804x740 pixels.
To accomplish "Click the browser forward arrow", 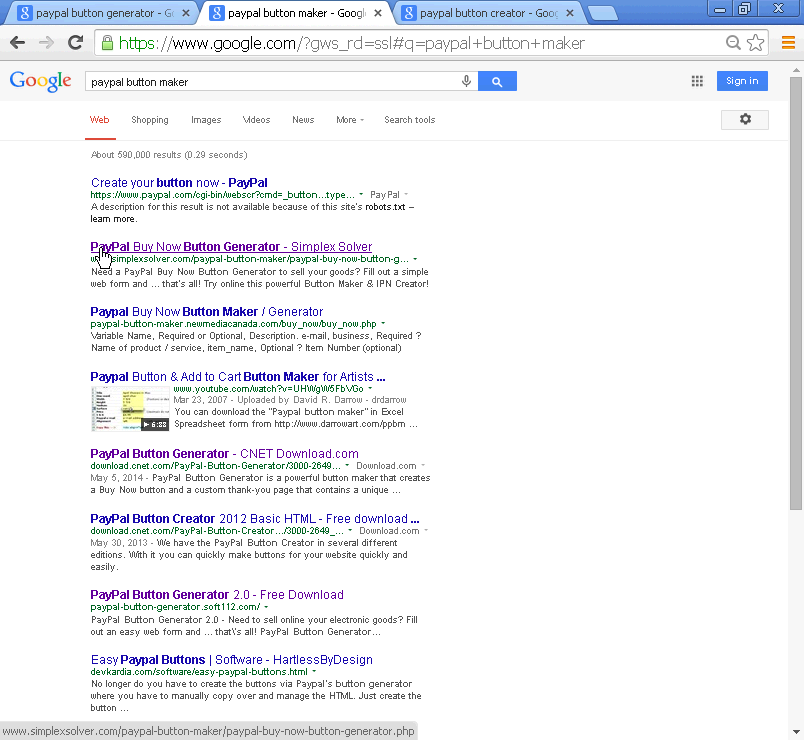I will (x=46, y=43).
